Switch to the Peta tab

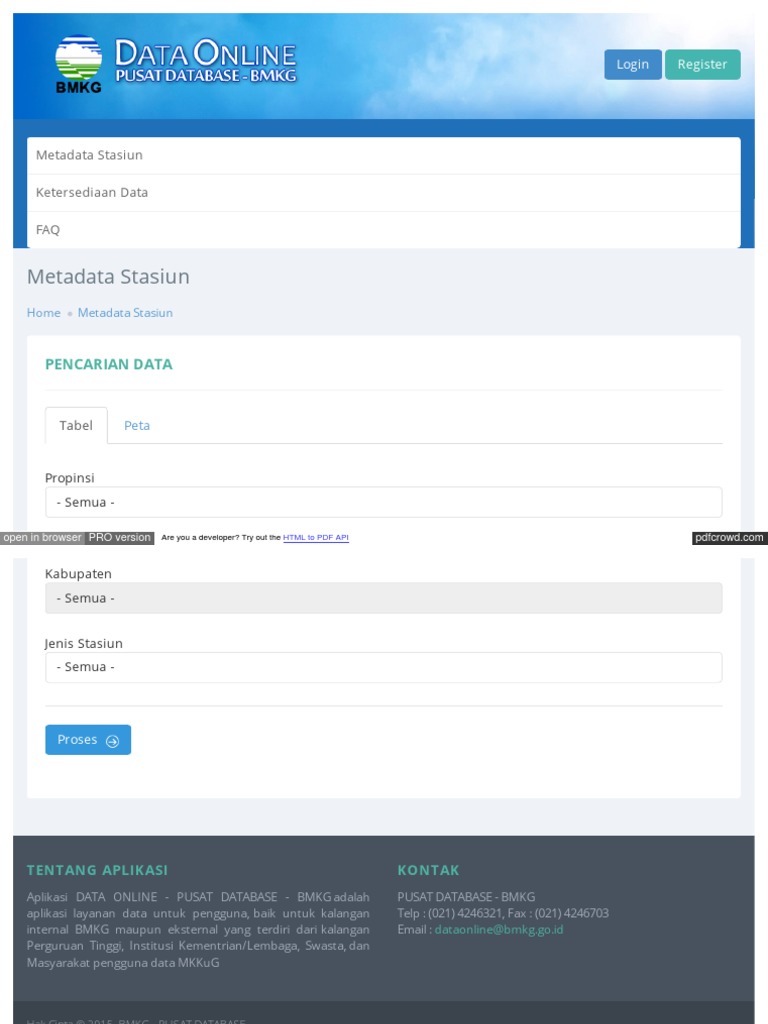[x=137, y=425]
